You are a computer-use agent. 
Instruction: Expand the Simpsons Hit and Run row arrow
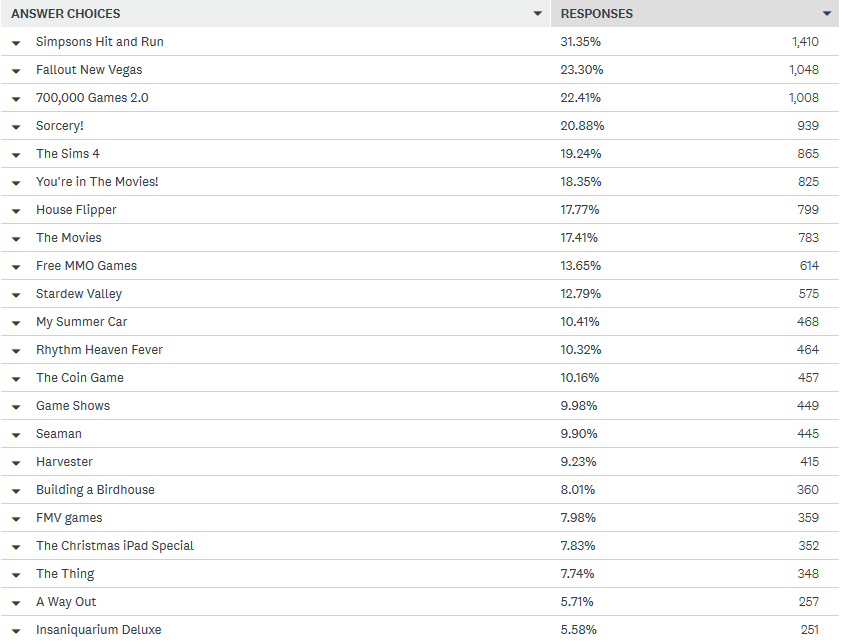pos(16,43)
